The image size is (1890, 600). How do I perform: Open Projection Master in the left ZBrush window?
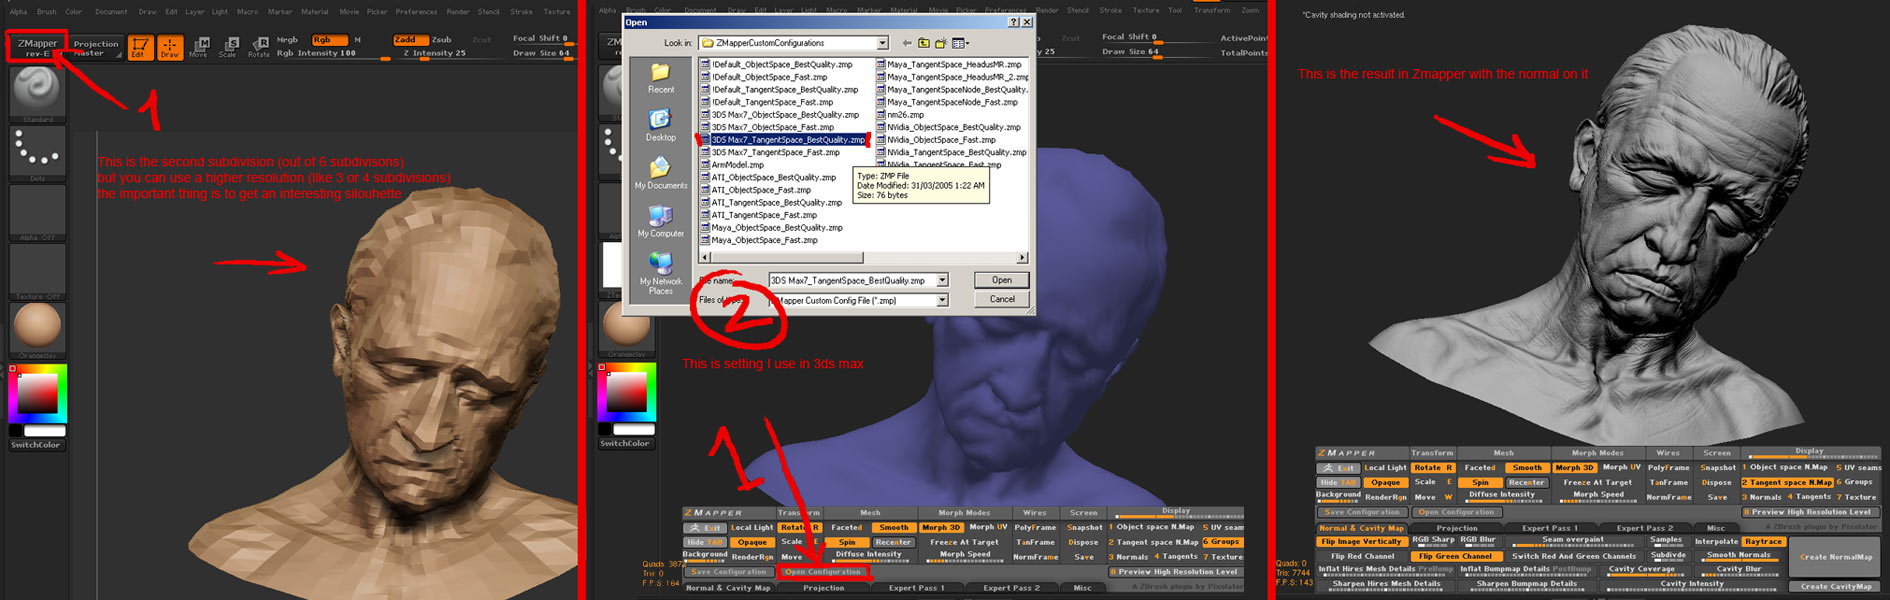click(96, 47)
